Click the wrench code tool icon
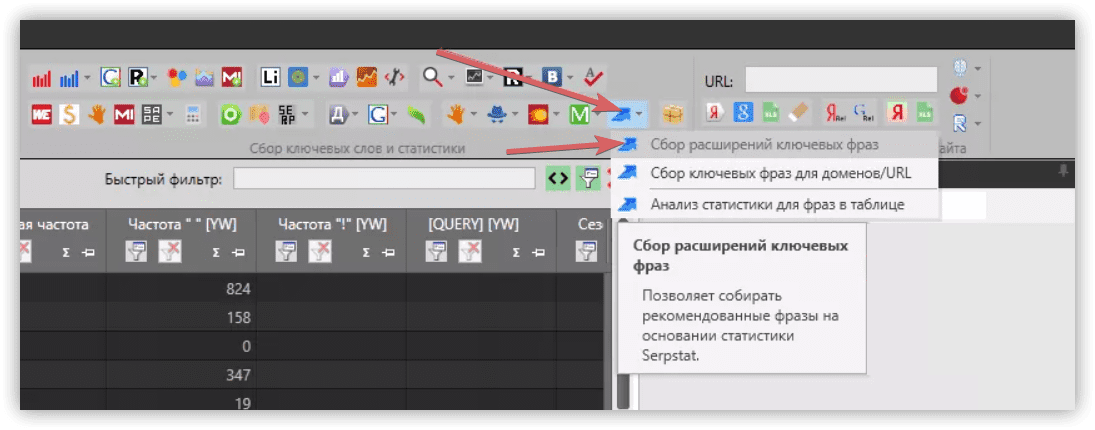 tap(395, 77)
